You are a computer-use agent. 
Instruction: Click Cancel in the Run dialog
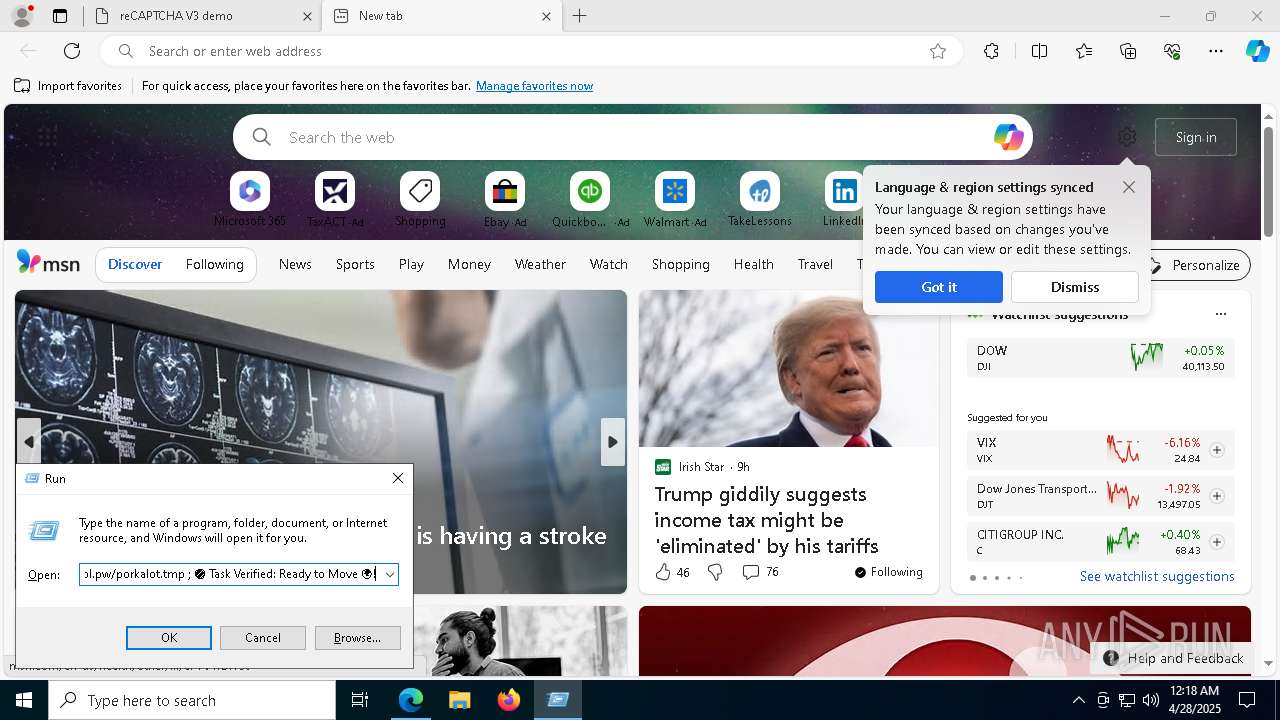coord(263,638)
